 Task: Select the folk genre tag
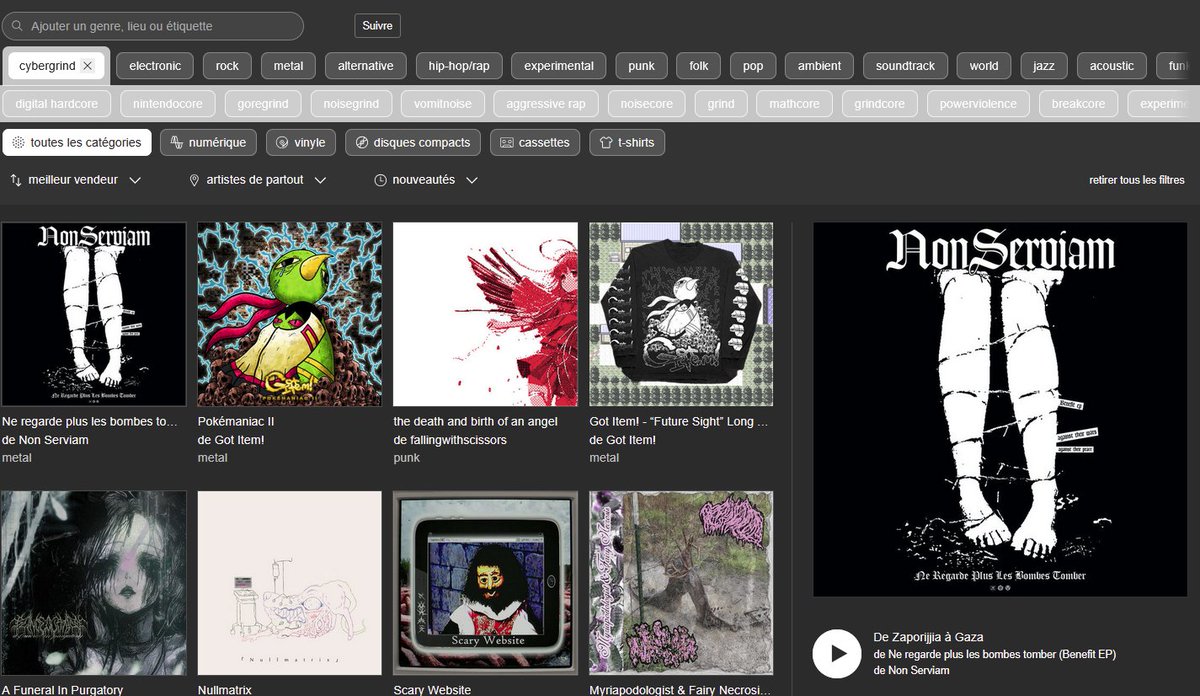(698, 66)
